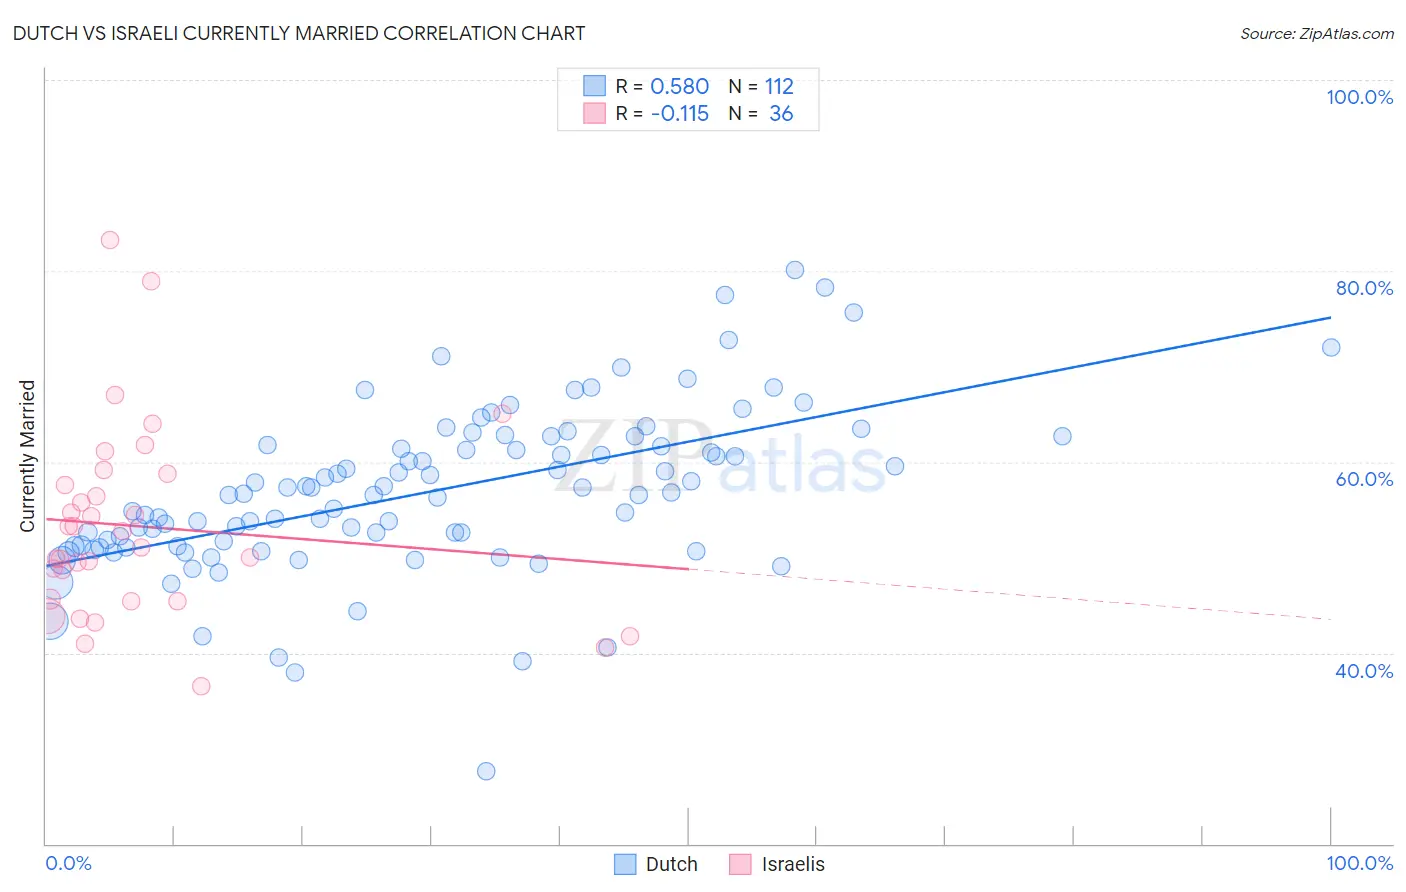Click the highest pink data point on the chart
Screen dimensions: 1406x892
click(x=110, y=240)
